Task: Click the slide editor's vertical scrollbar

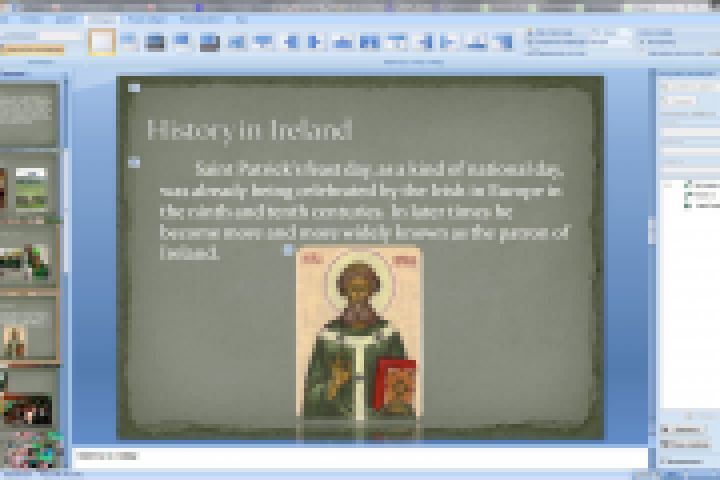Action: click(x=652, y=257)
